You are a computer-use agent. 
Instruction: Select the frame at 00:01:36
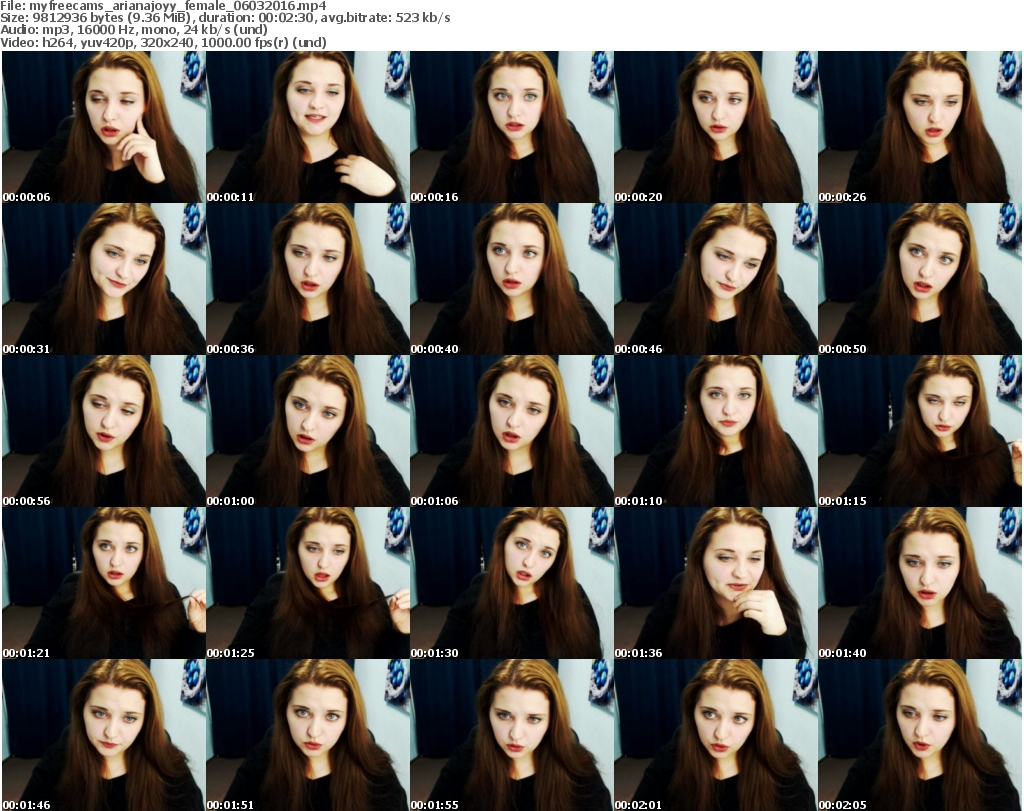pyautogui.click(x=715, y=583)
